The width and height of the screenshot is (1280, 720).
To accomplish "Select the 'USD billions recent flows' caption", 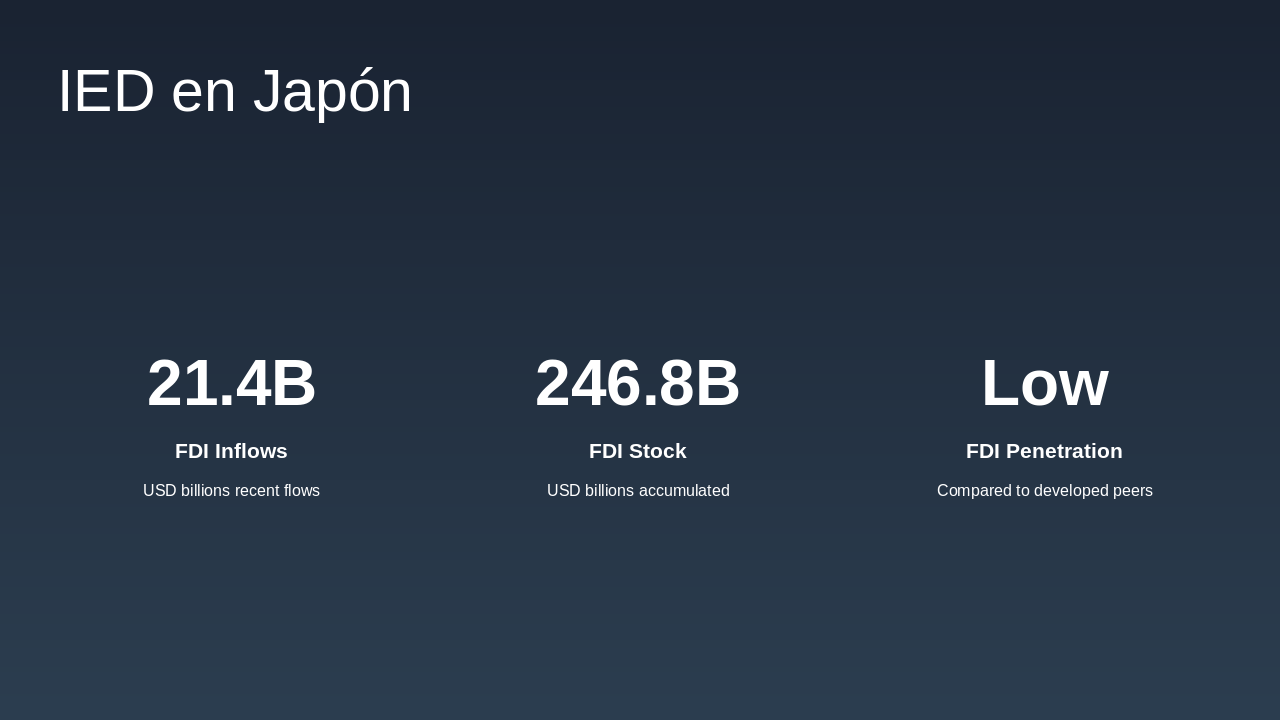I will [x=231, y=491].
